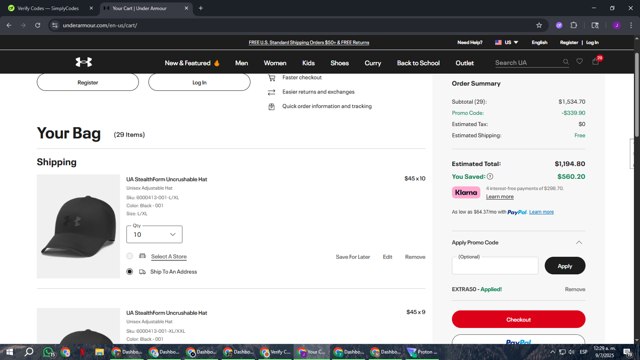The width and height of the screenshot is (640, 360).
Task: Click the English language link
Action: [539, 42]
